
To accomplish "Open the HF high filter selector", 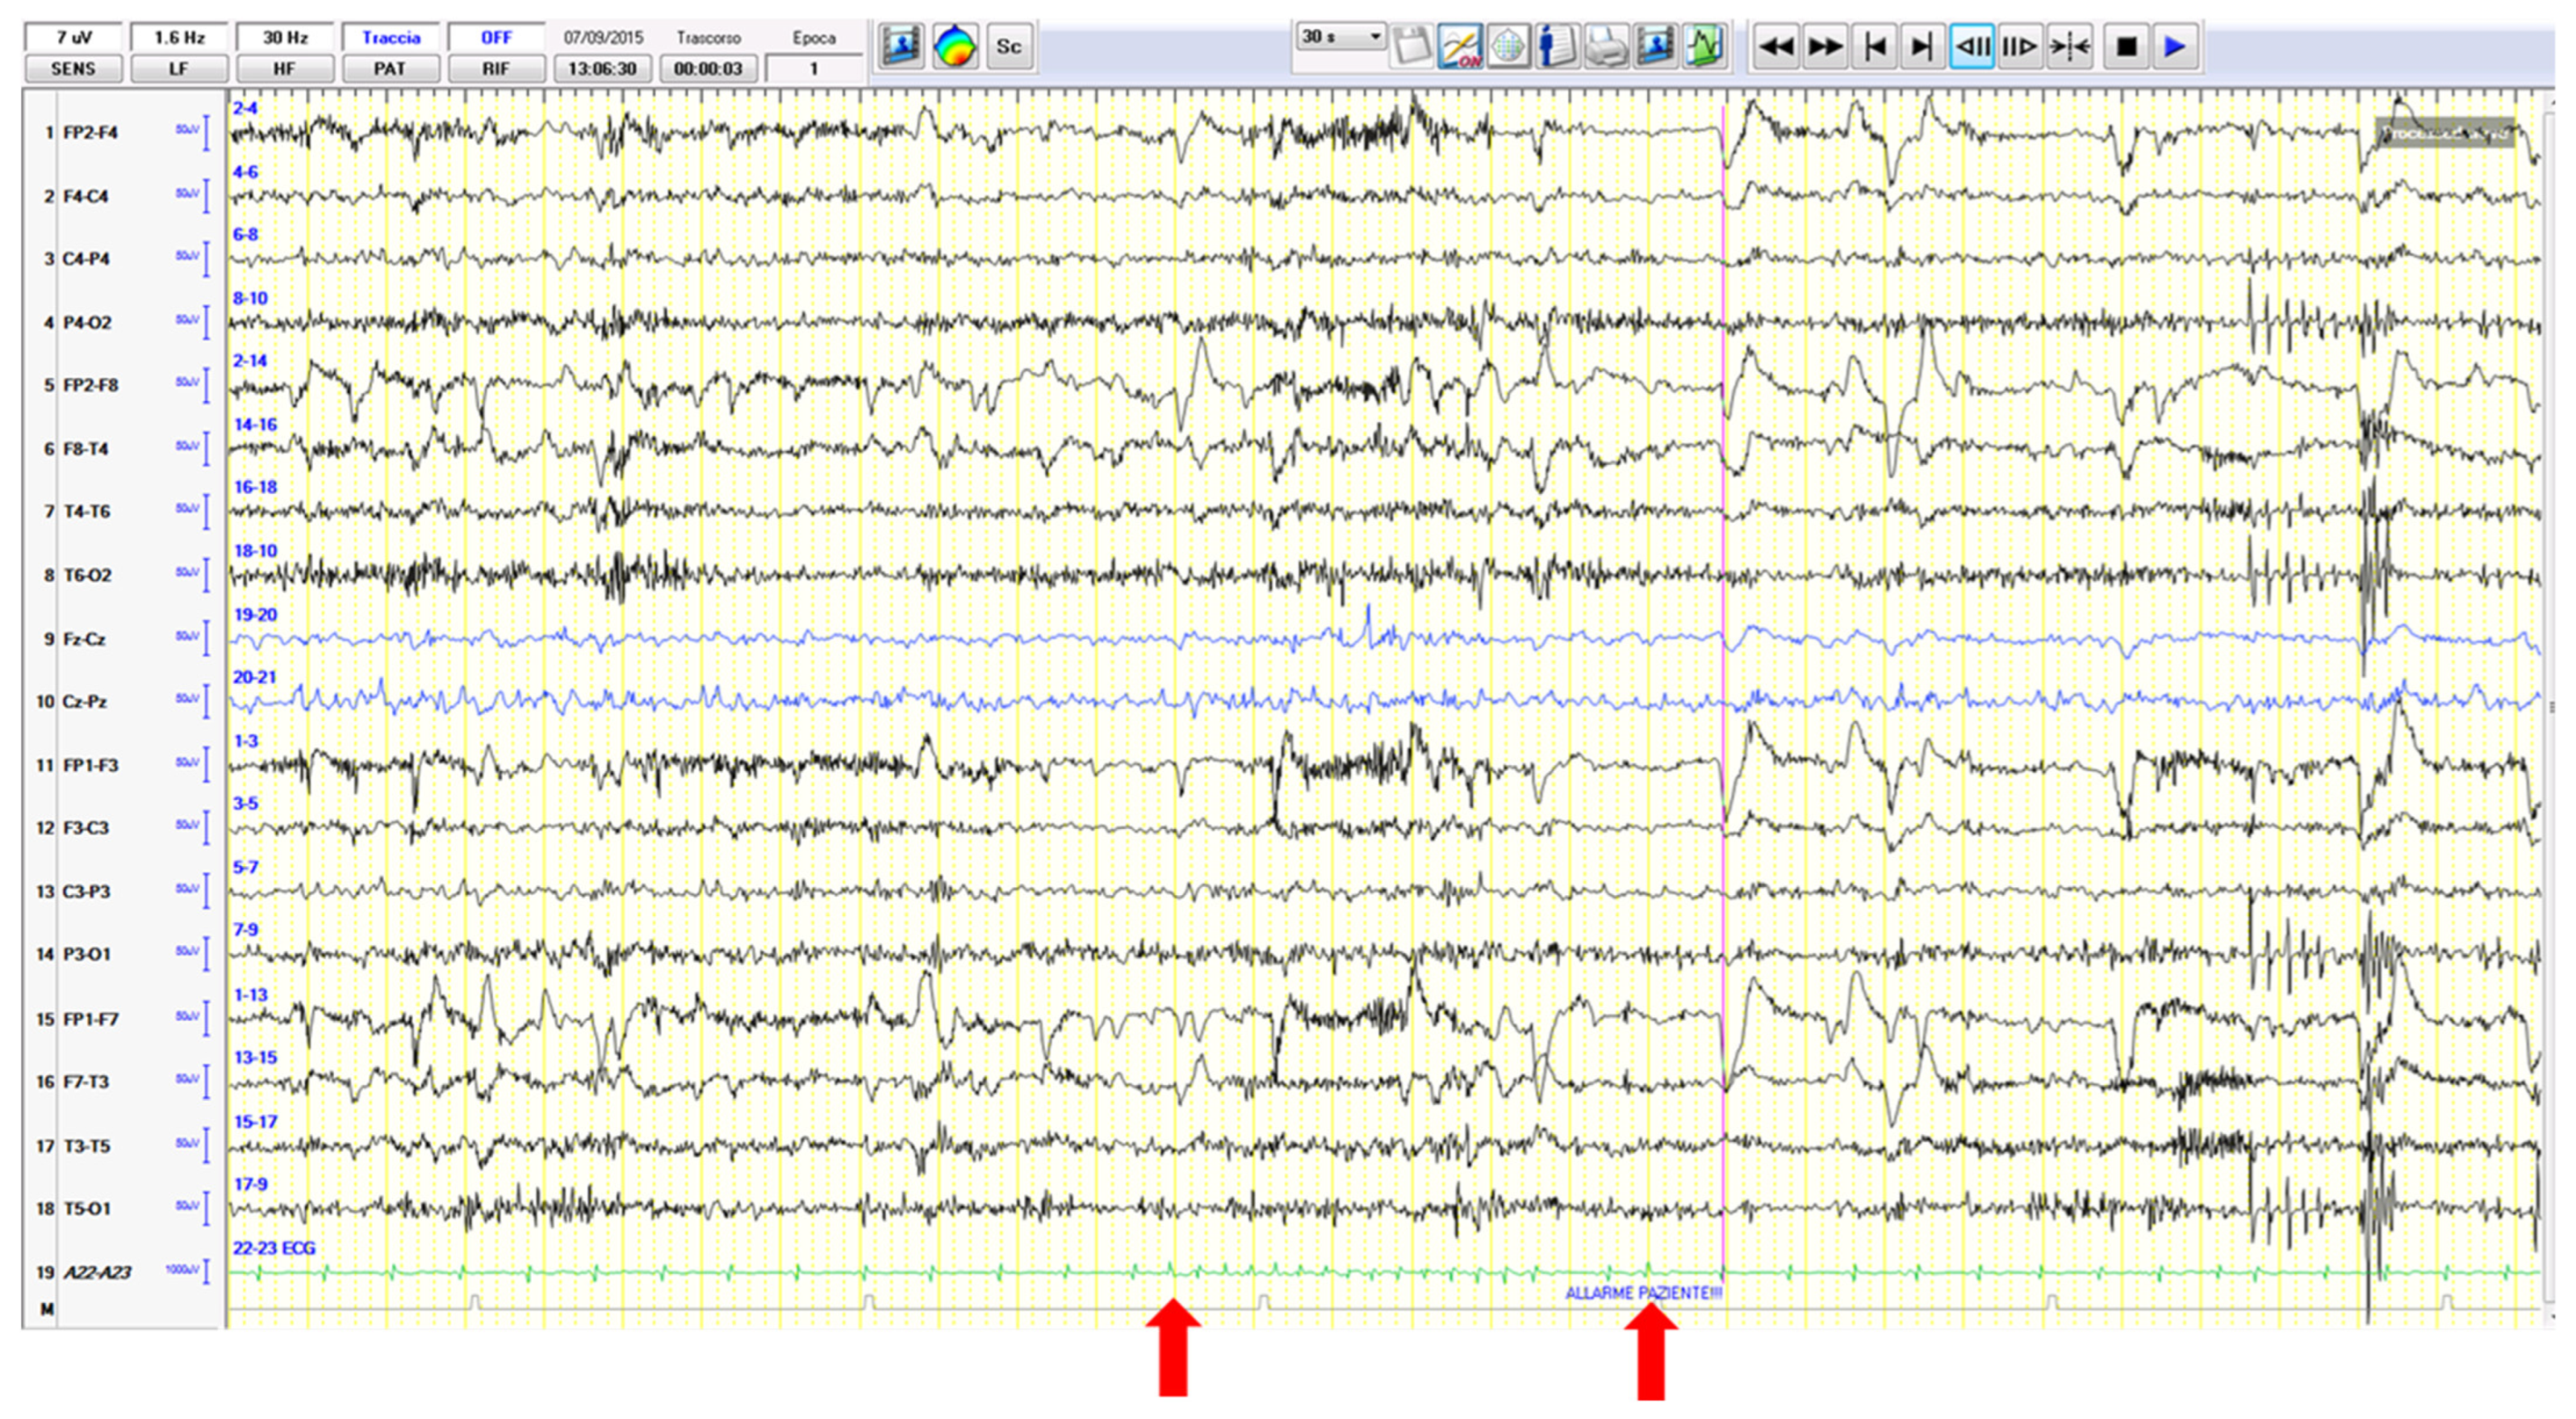I will coord(284,69).
